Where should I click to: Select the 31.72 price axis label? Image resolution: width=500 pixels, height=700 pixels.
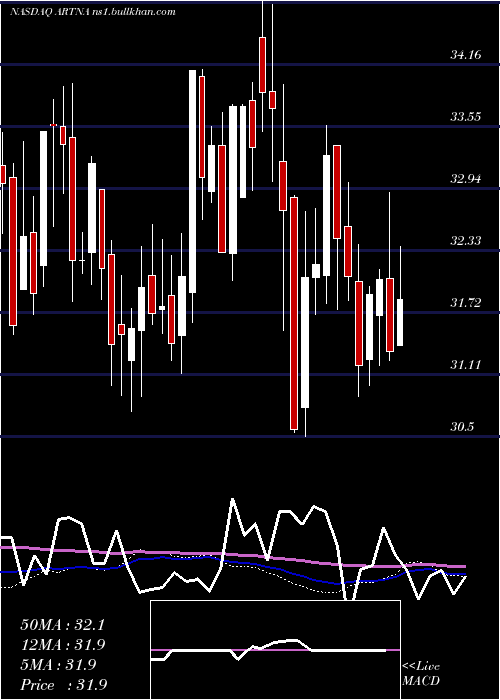pos(466,304)
